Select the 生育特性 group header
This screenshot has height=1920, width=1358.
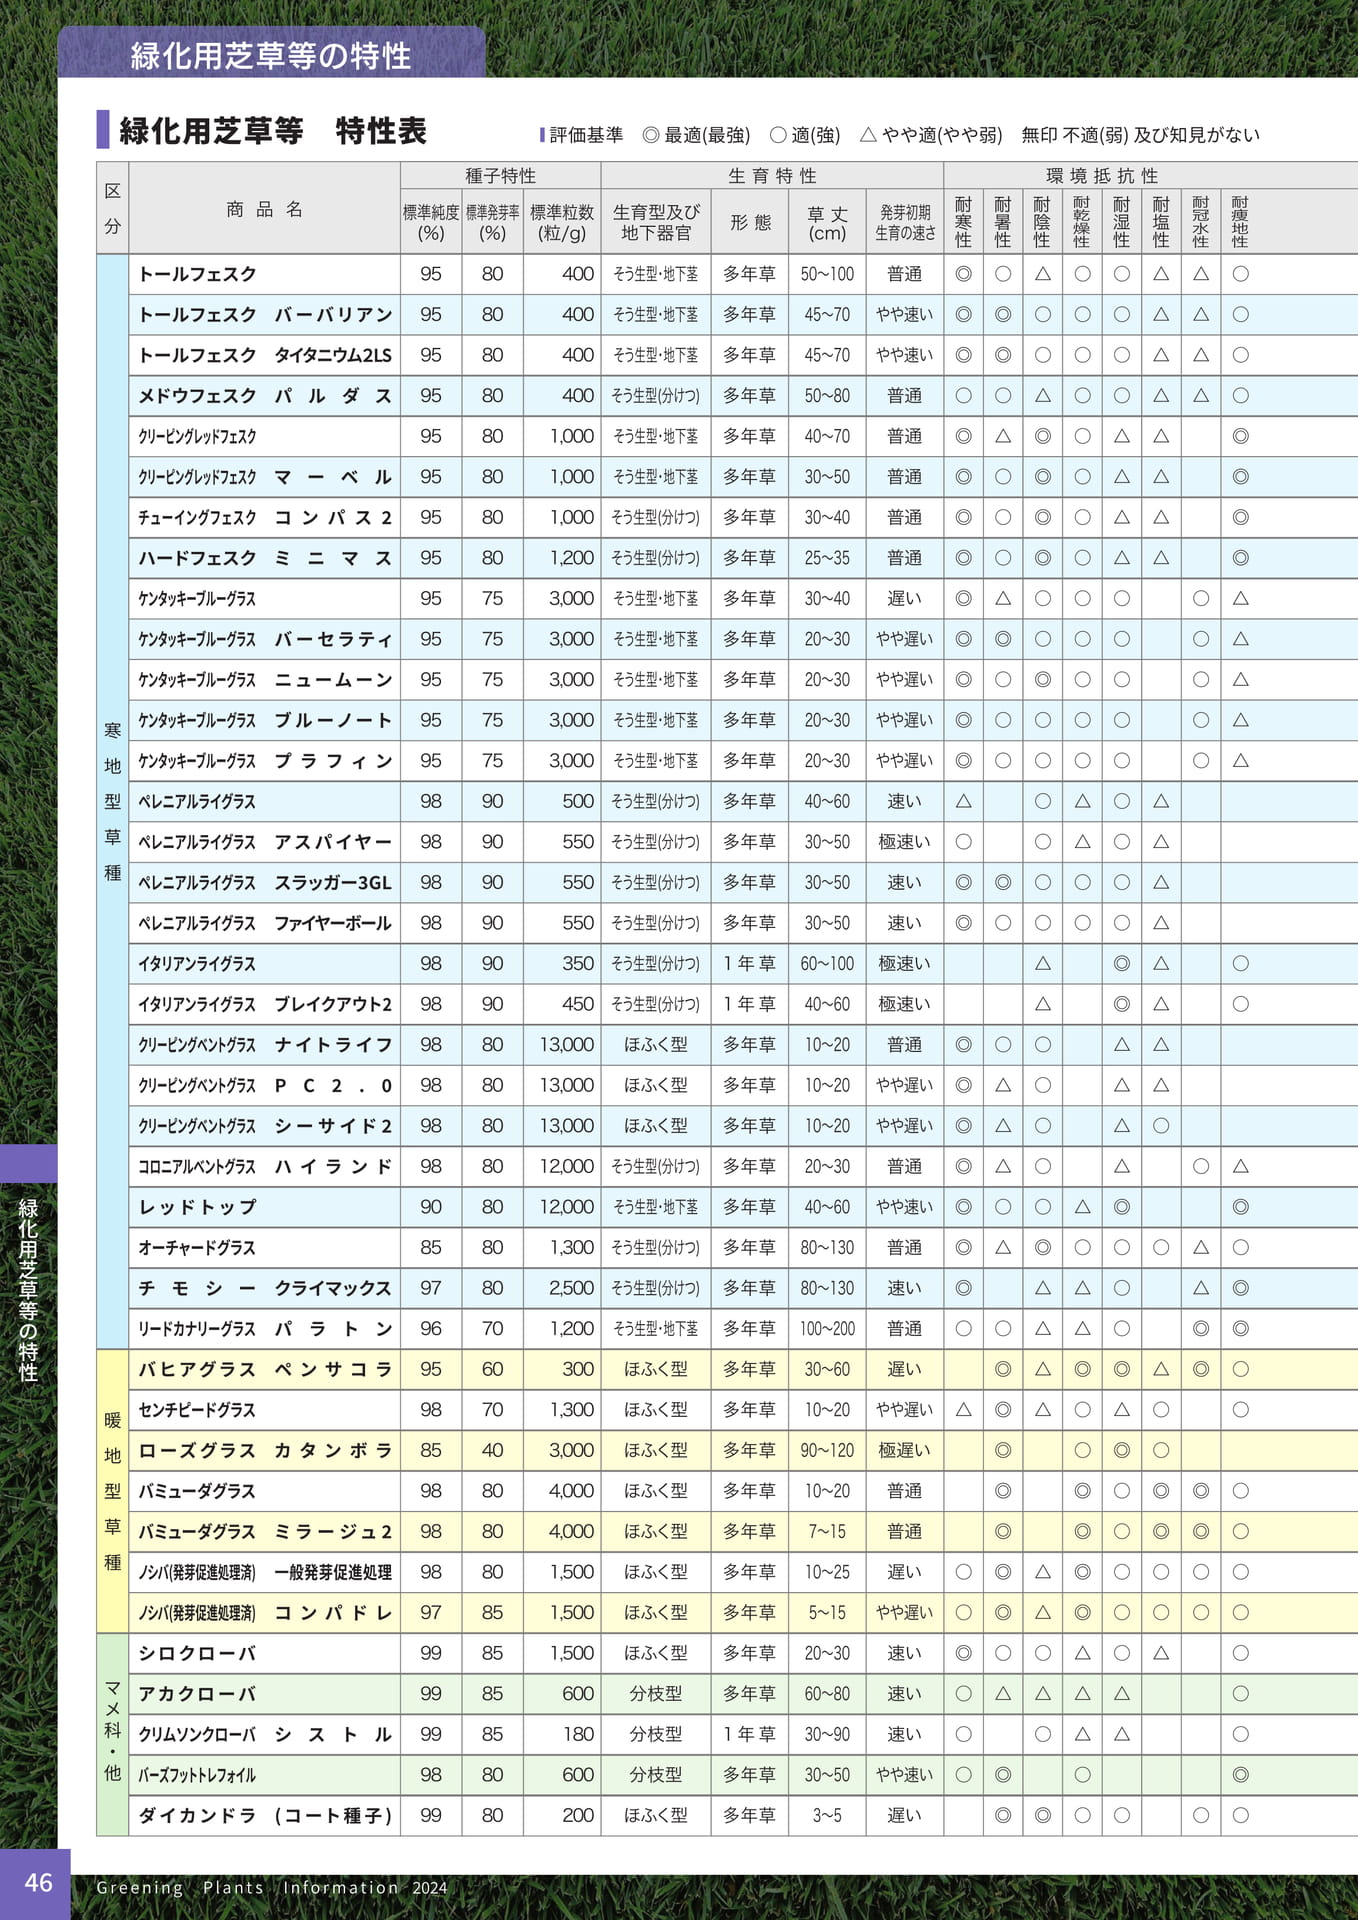[772, 175]
